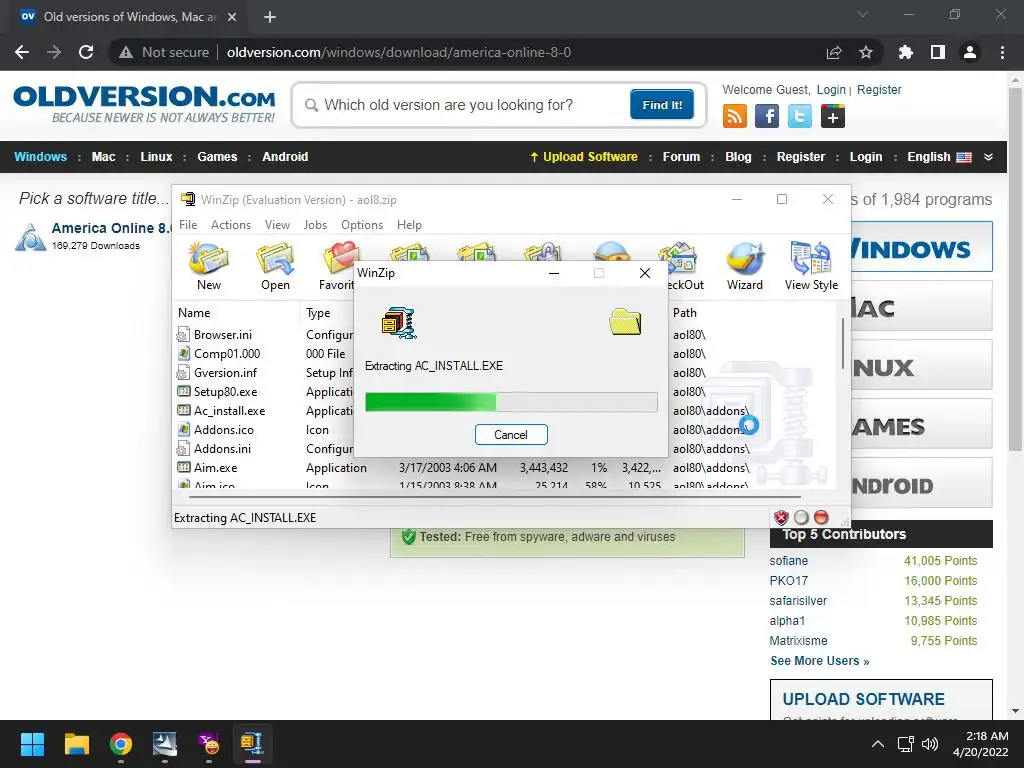The image size is (1024, 768).
Task: Click the volume icon in system tray
Action: click(930, 744)
